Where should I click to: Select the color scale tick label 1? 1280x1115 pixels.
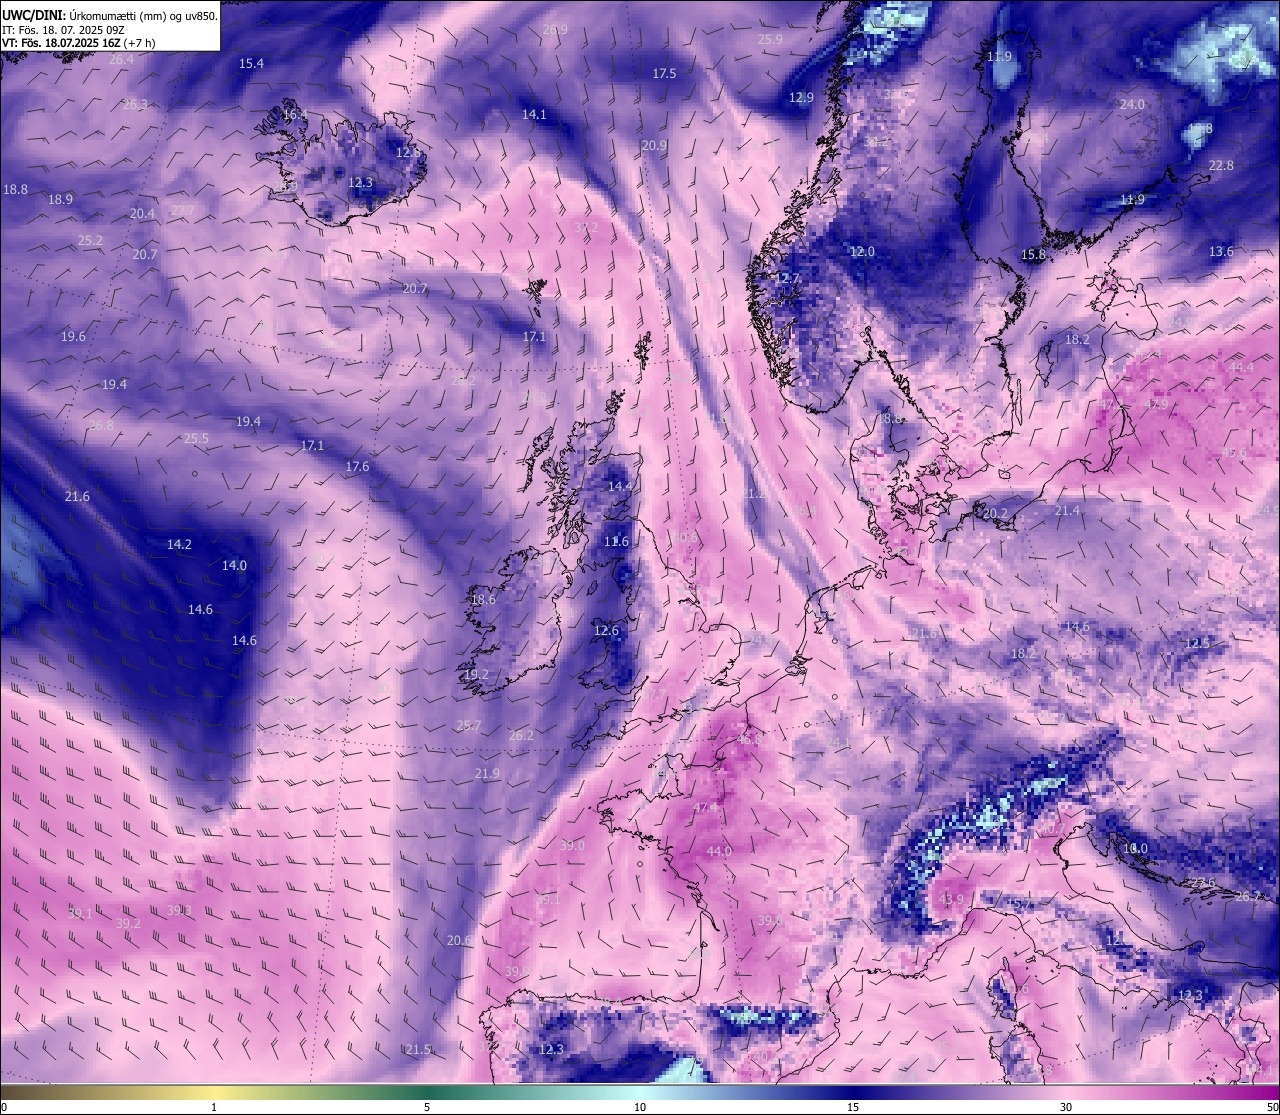[x=214, y=1107]
